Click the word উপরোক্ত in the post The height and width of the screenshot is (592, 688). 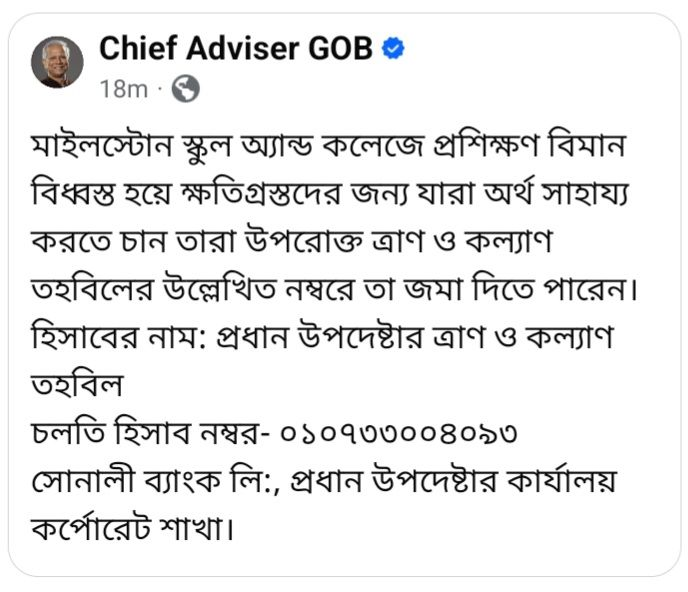coord(279,243)
